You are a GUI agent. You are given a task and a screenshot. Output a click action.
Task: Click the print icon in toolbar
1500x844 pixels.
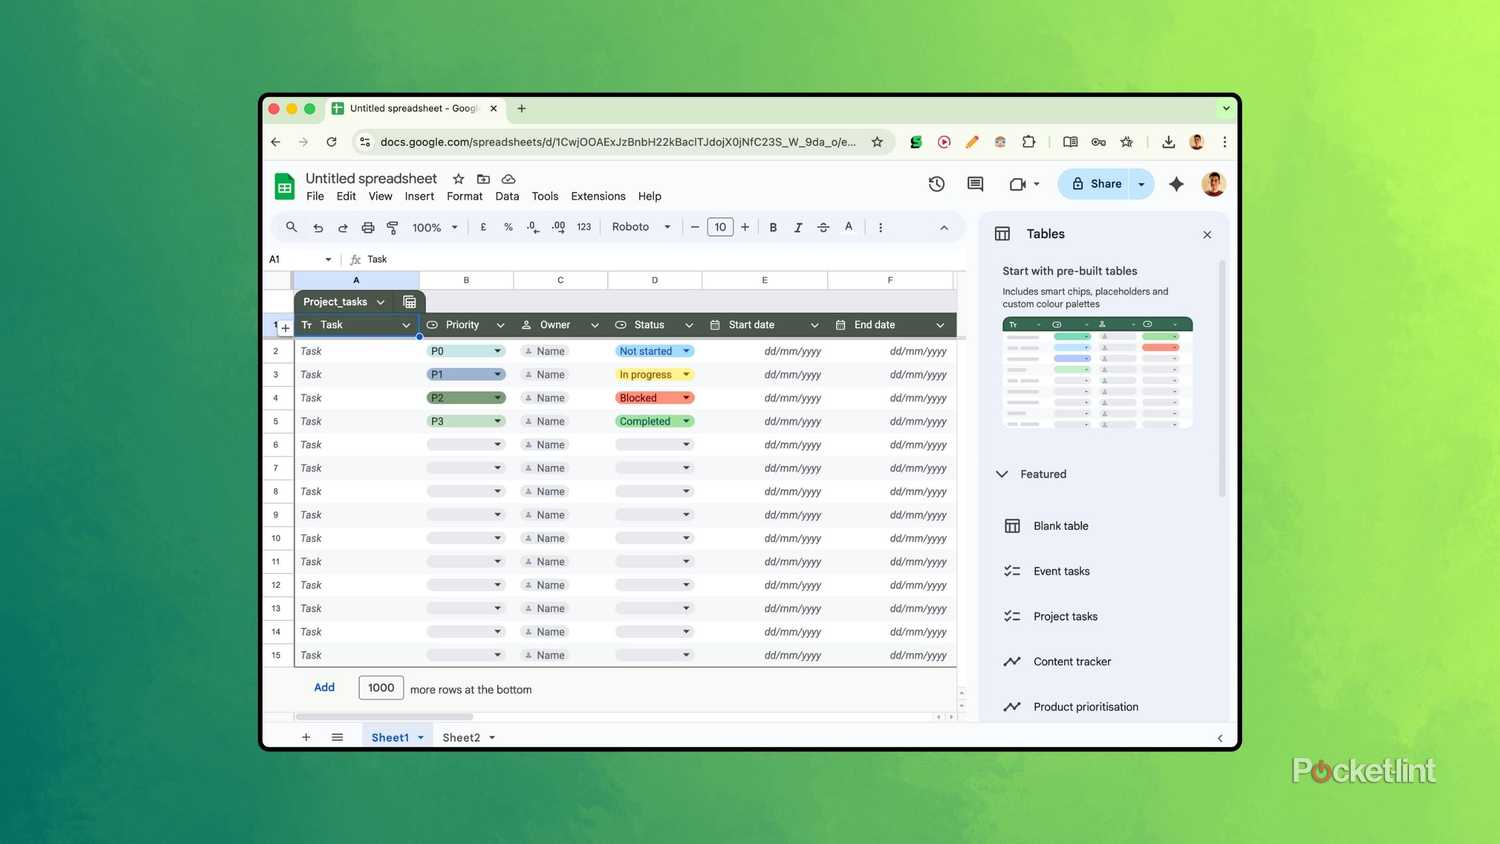click(367, 228)
